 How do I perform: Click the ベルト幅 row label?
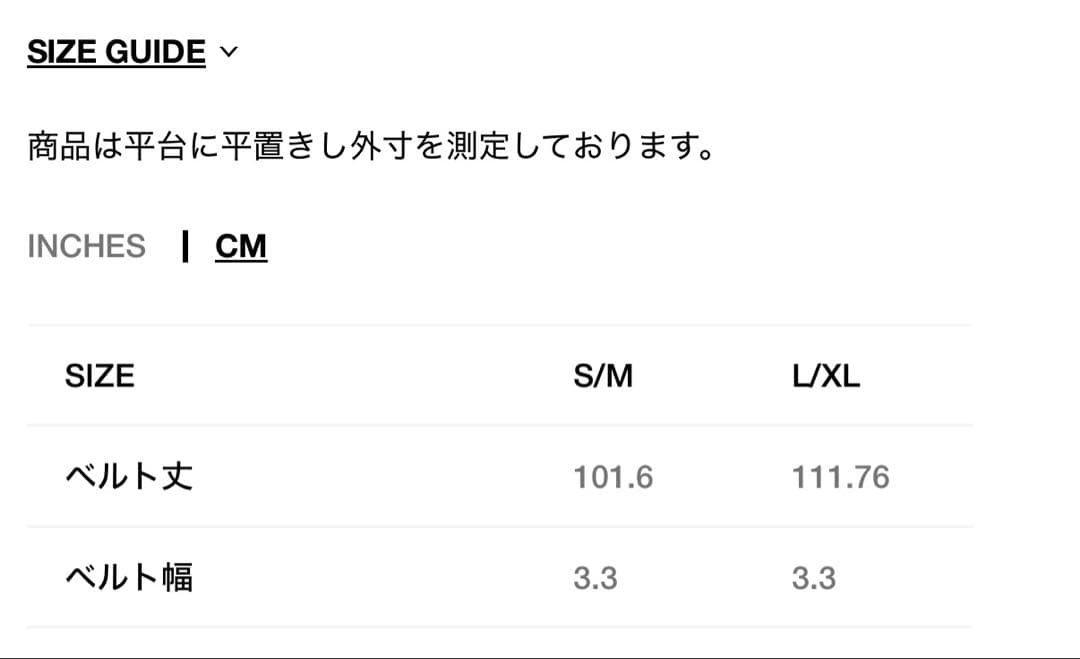coord(128,577)
